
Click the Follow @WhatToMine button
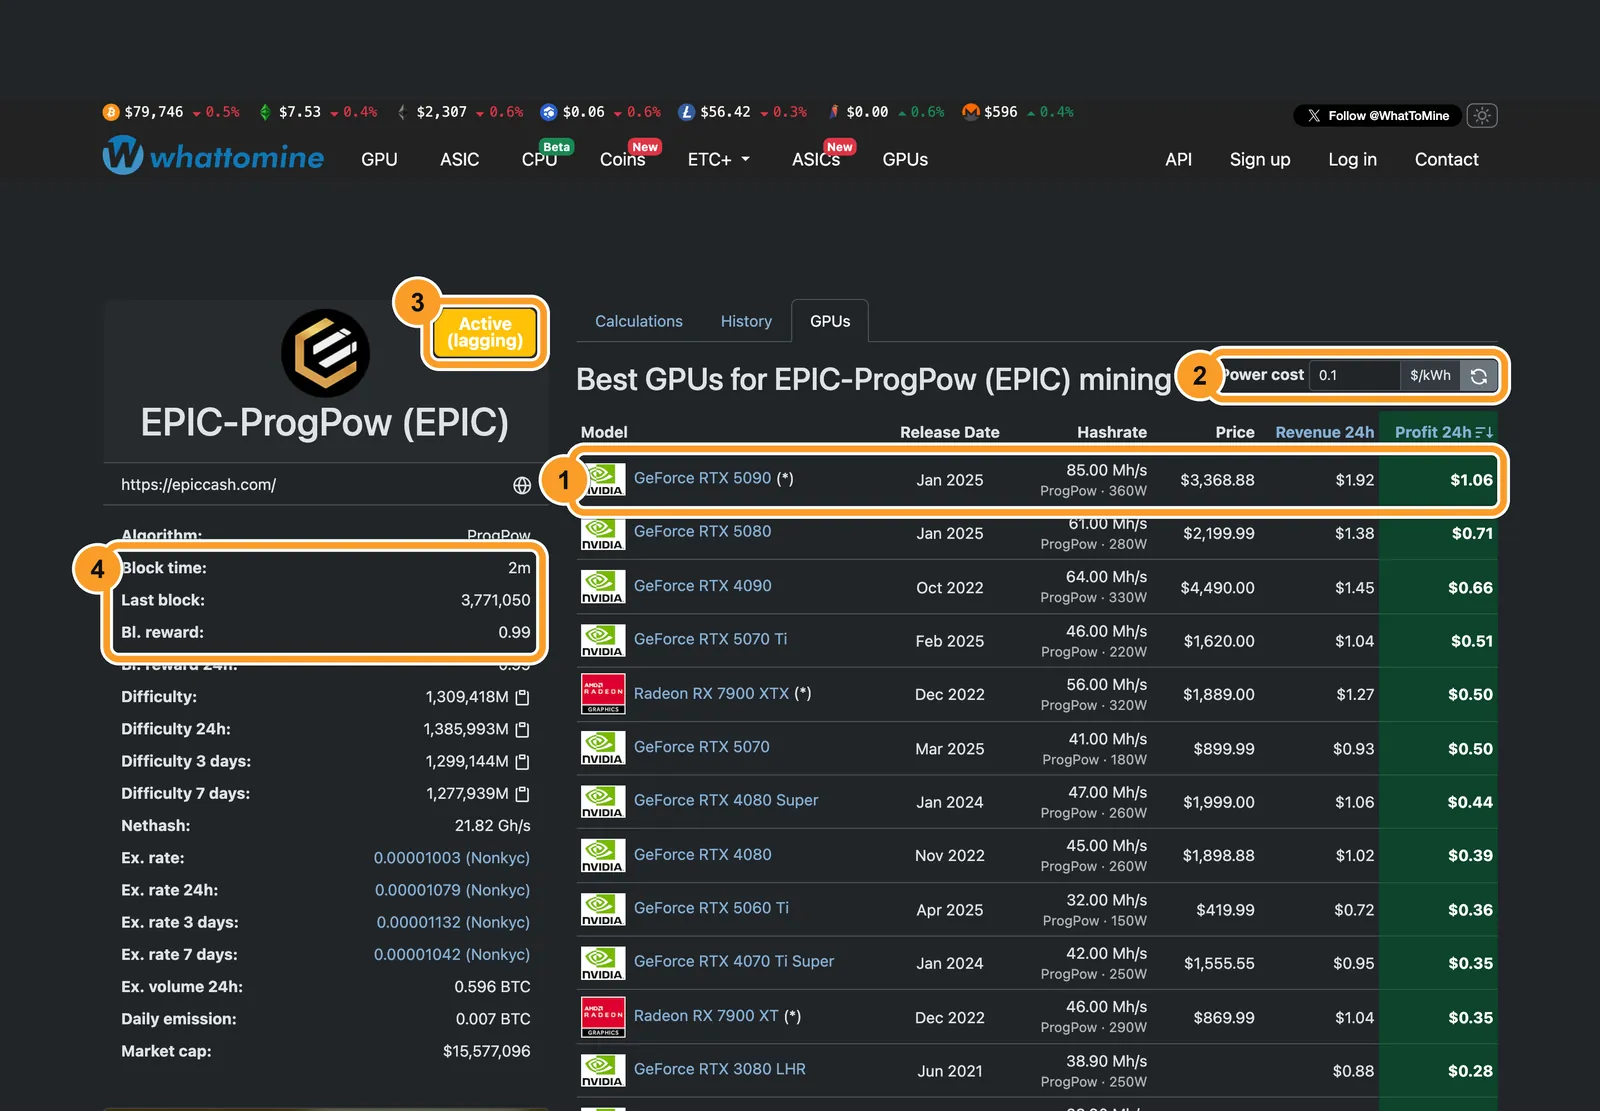[x=1377, y=116]
